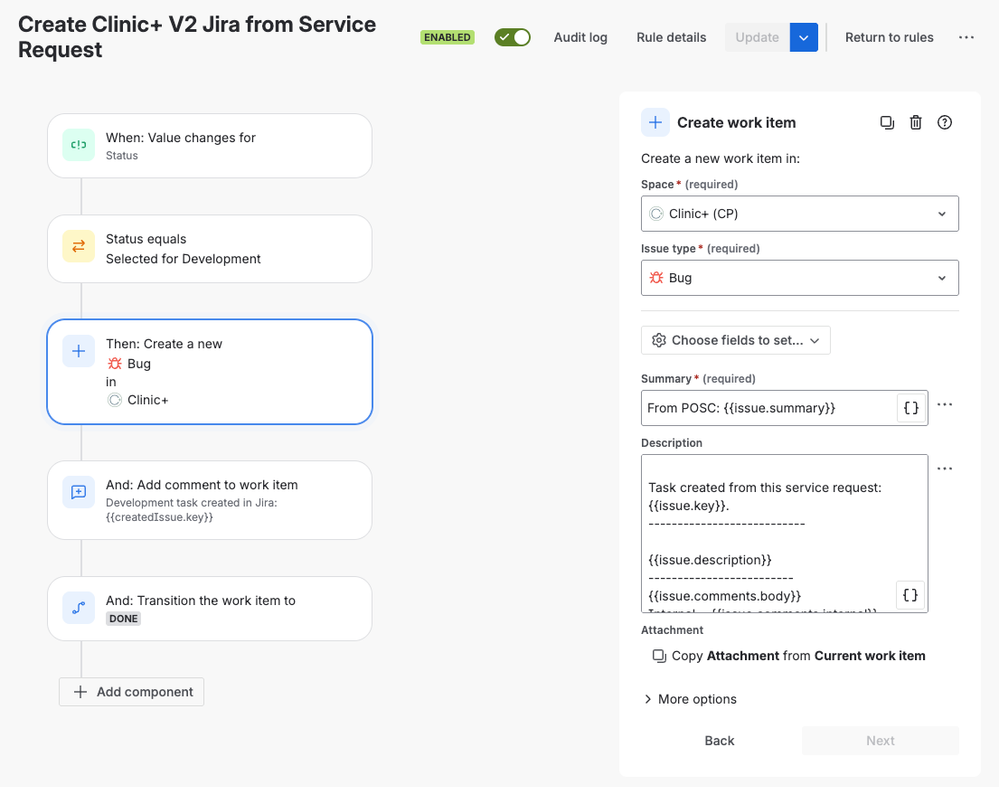Click the Update button
The image size is (999, 787).
tap(757, 38)
